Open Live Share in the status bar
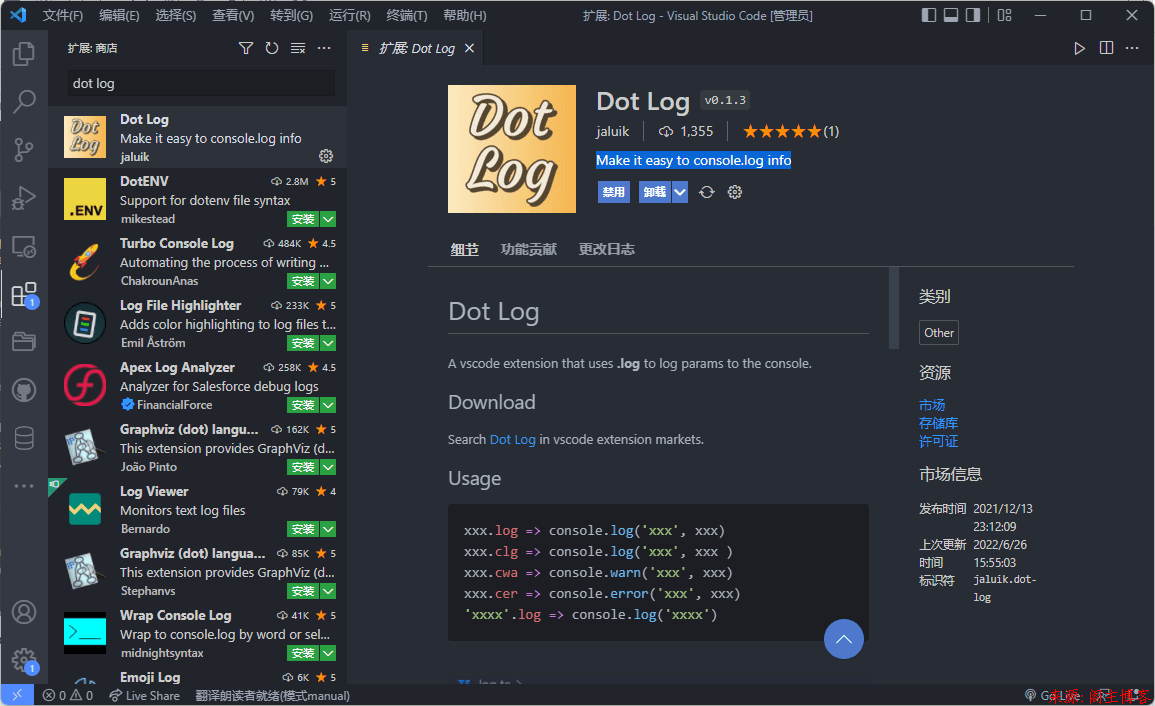 pyautogui.click(x=144, y=695)
